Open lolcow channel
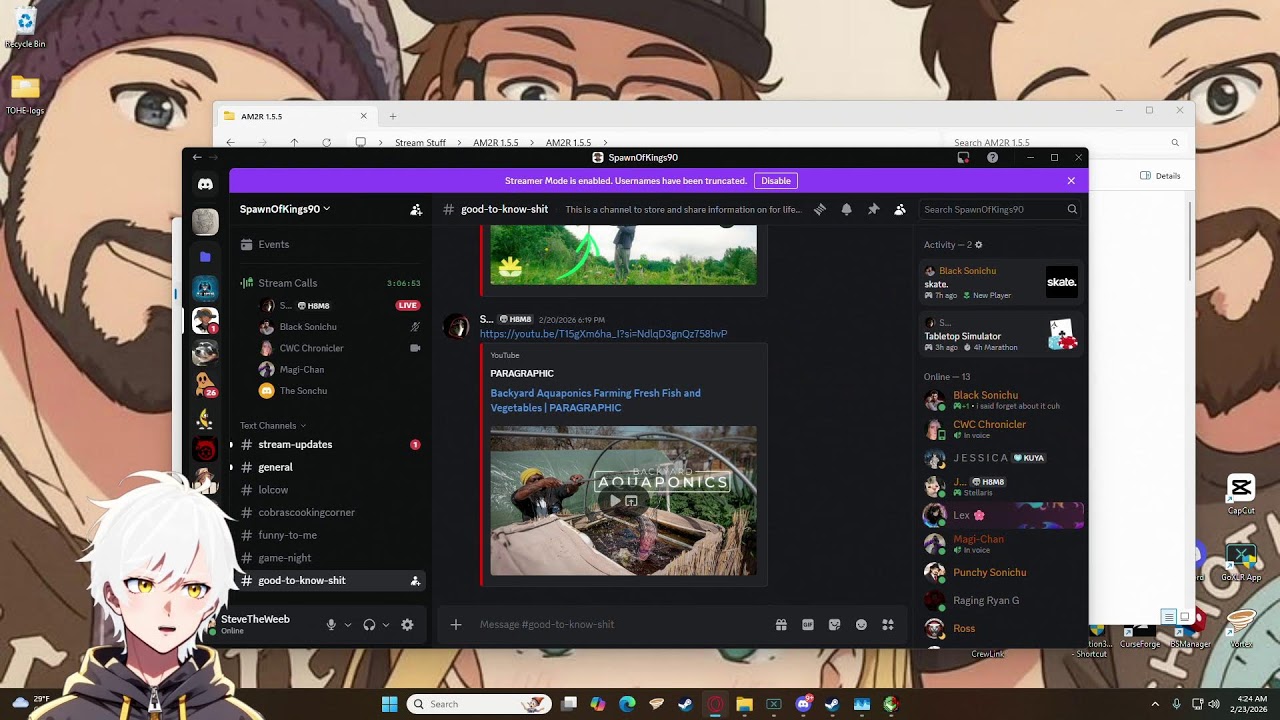Image resolution: width=1280 pixels, height=720 pixels. coord(331,490)
